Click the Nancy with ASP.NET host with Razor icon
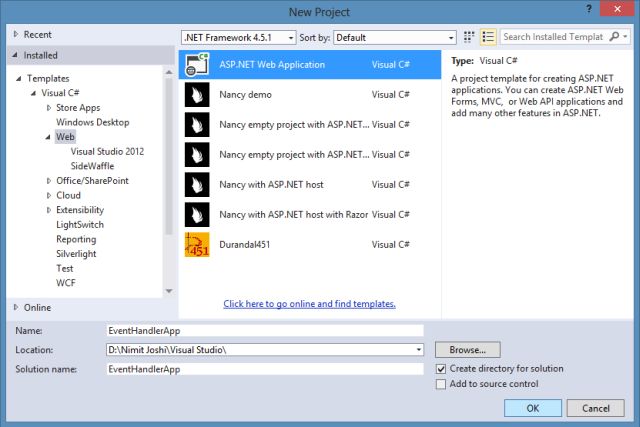This screenshot has height=427, width=640. [197, 215]
